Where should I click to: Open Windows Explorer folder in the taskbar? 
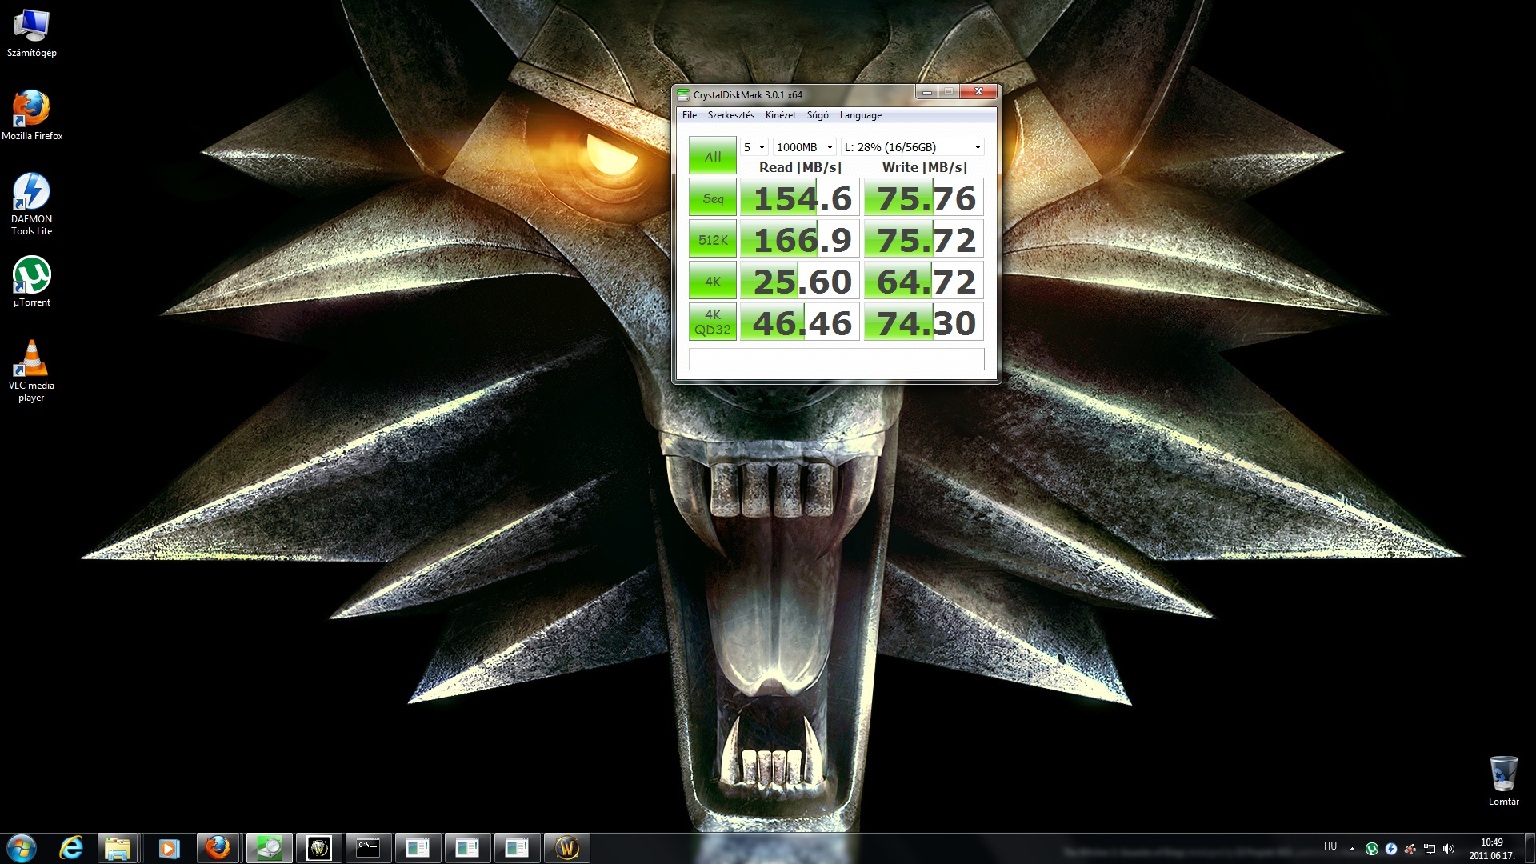(118, 848)
